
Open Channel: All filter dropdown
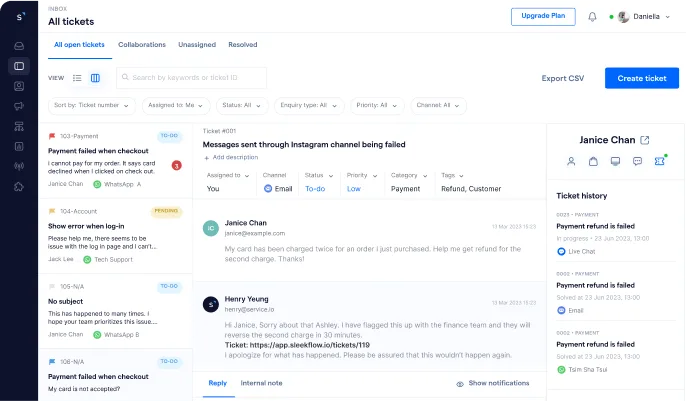click(438, 105)
